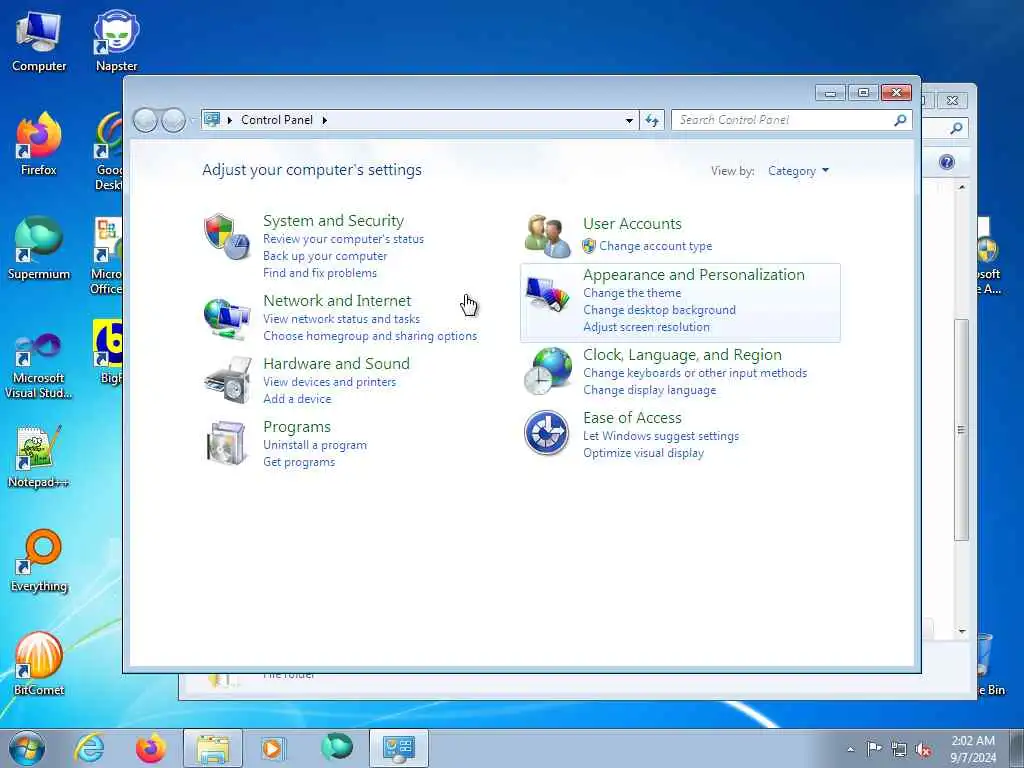The height and width of the screenshot is (768, 1024).
Task: Click Choose homegroup and sharing options
Action: (x=370, y=336)
